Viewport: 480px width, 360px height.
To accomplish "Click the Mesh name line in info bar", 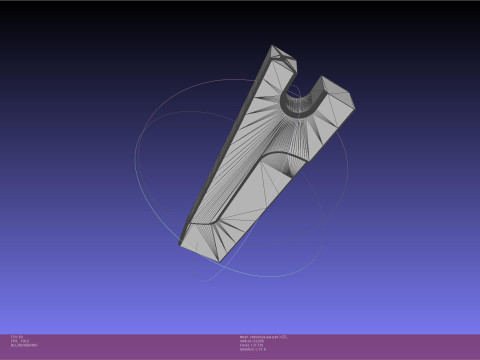I will click(x=263, y=337).
